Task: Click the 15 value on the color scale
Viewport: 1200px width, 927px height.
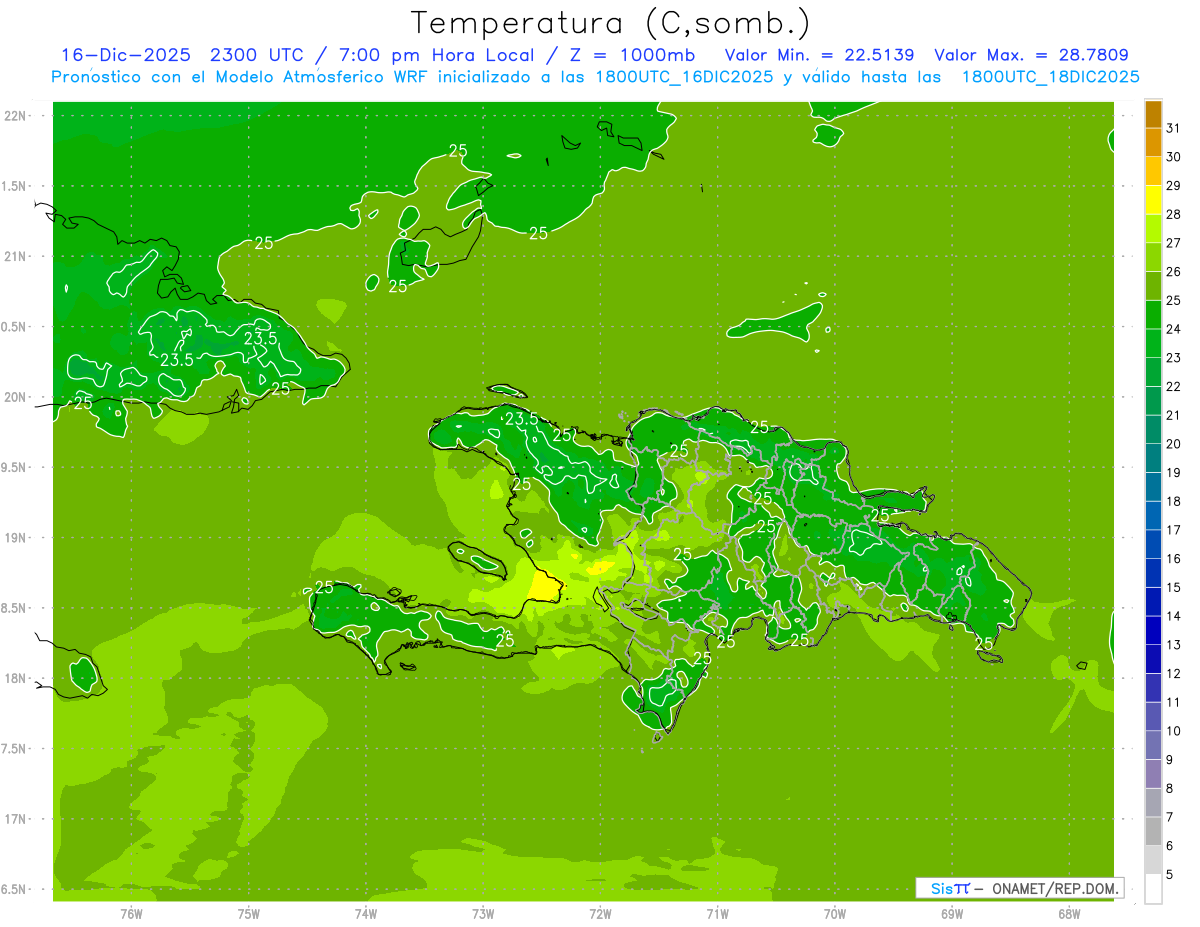Action: [x=1174, y=587]
